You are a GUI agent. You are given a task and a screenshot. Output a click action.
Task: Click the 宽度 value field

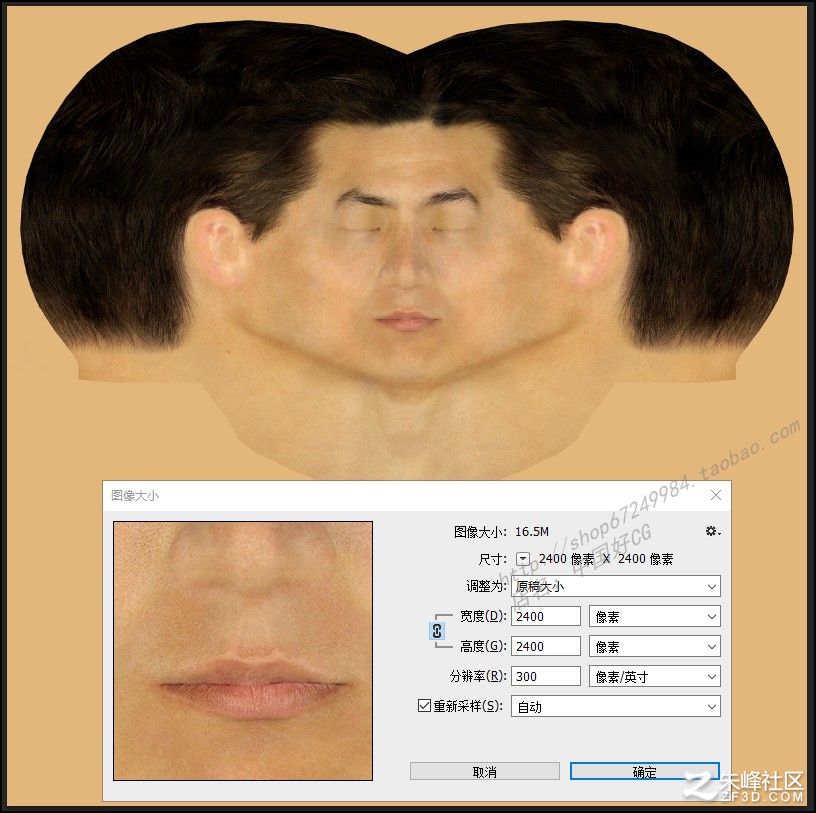pyautogui.click(x=546, y=616)
